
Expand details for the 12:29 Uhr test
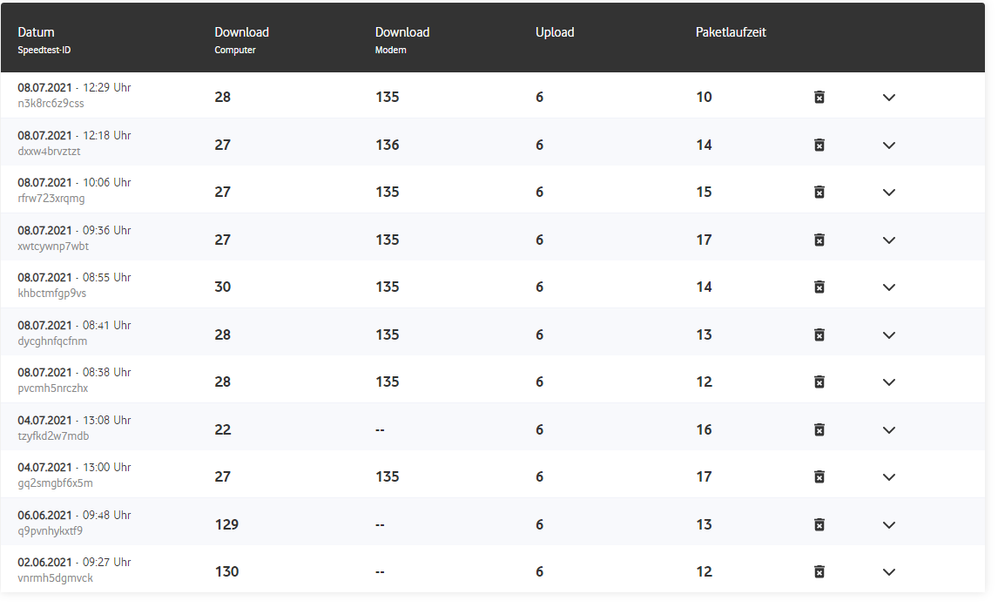pos(889,98)
